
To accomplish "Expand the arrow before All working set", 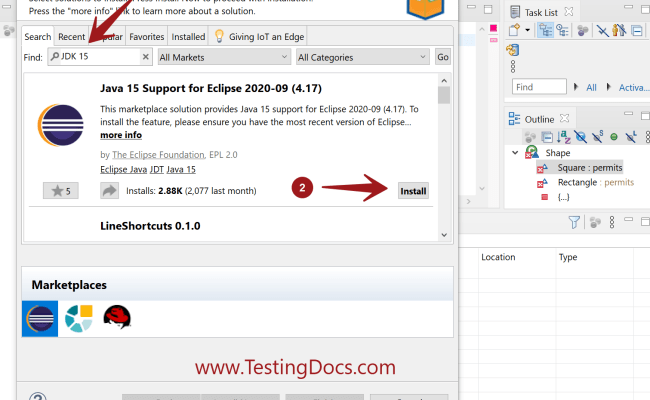I will [x=576, y=87].
